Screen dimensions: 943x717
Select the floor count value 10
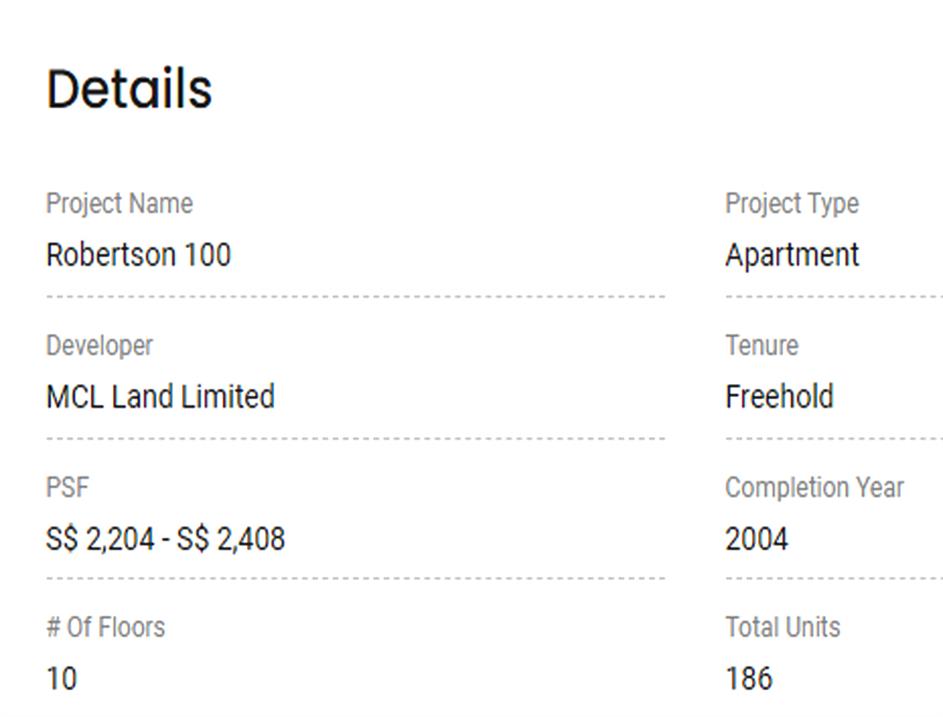pyautogui.click(x=61, y=679)
